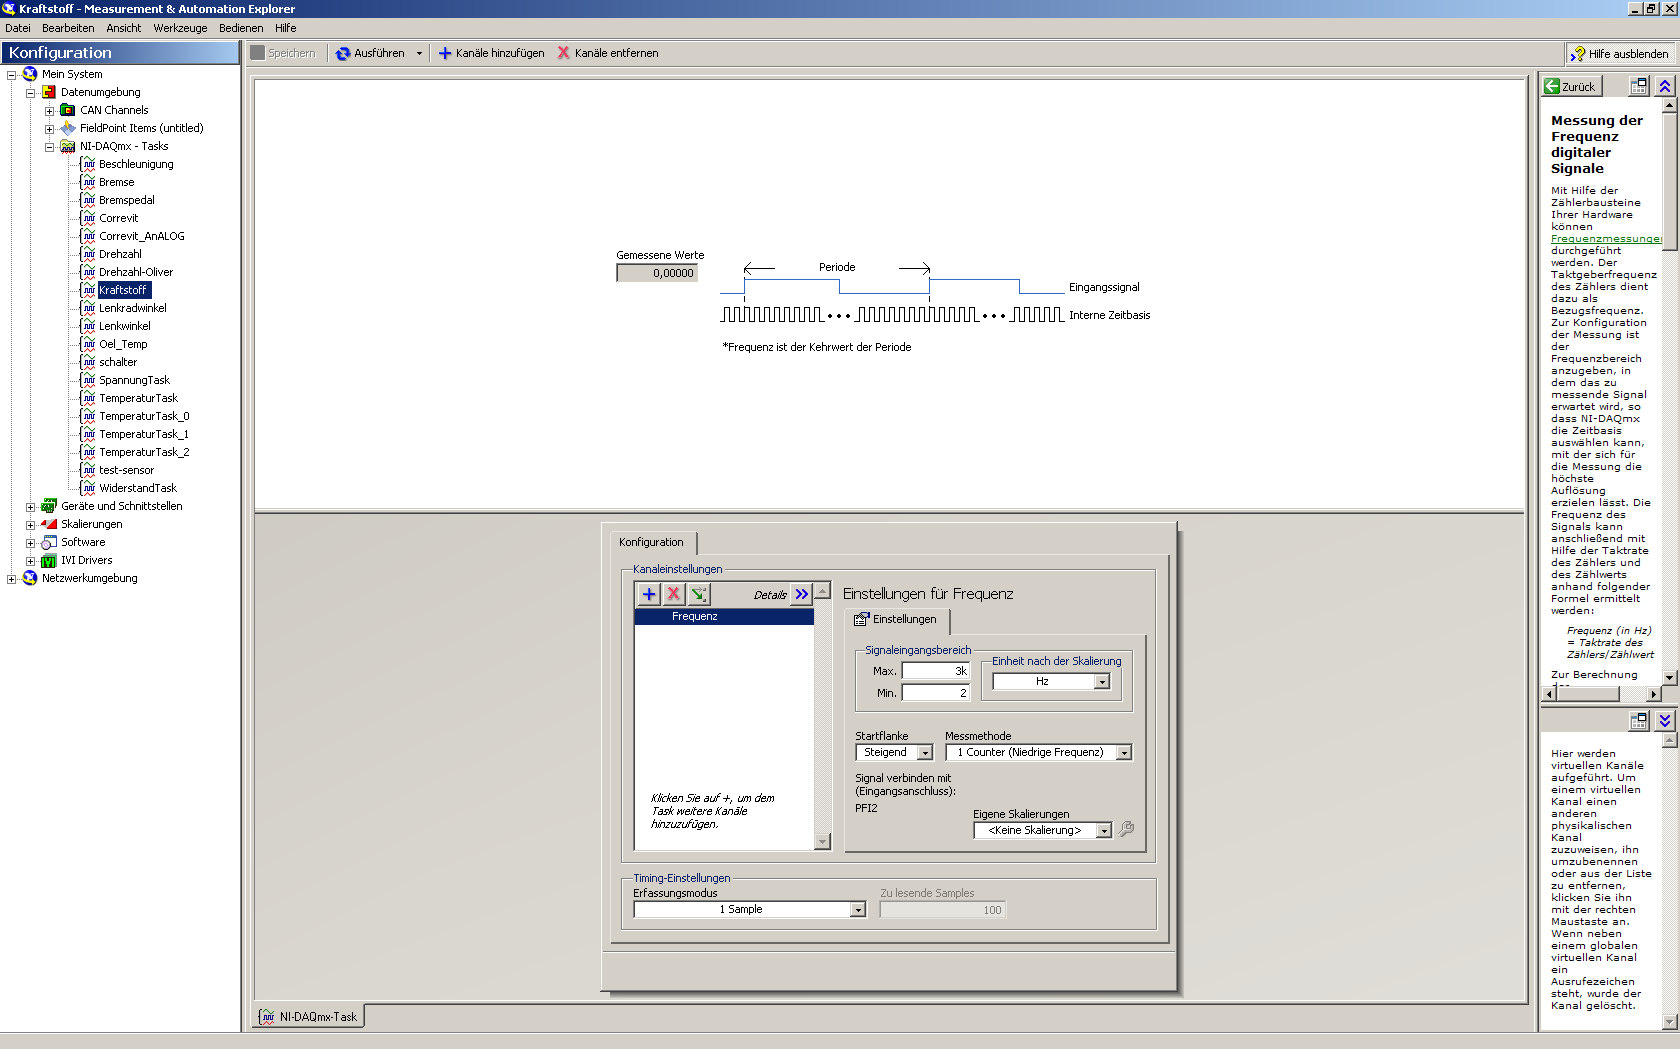Open the Datei menu

click(x=18, y=28)
